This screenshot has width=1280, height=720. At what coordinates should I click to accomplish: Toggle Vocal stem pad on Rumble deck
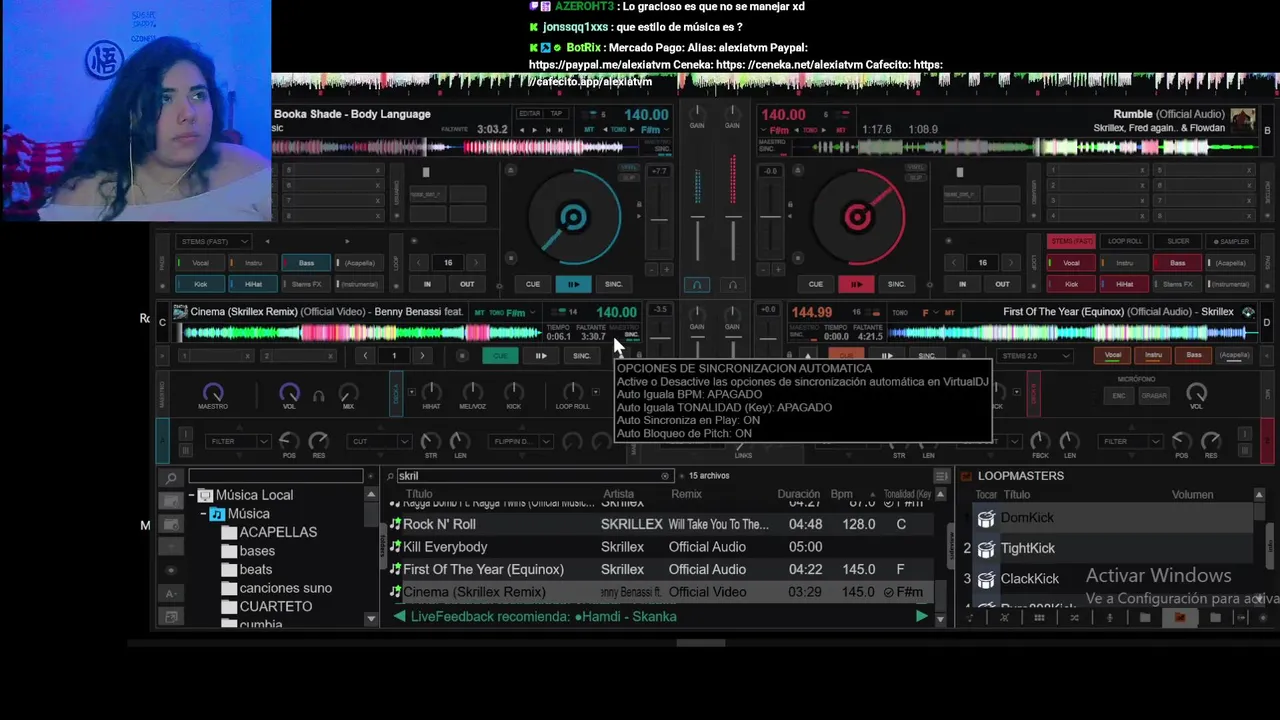pos(1071,263)
